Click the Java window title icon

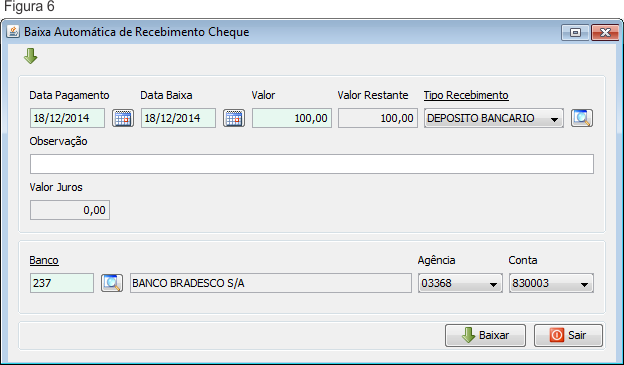(13, 32)
